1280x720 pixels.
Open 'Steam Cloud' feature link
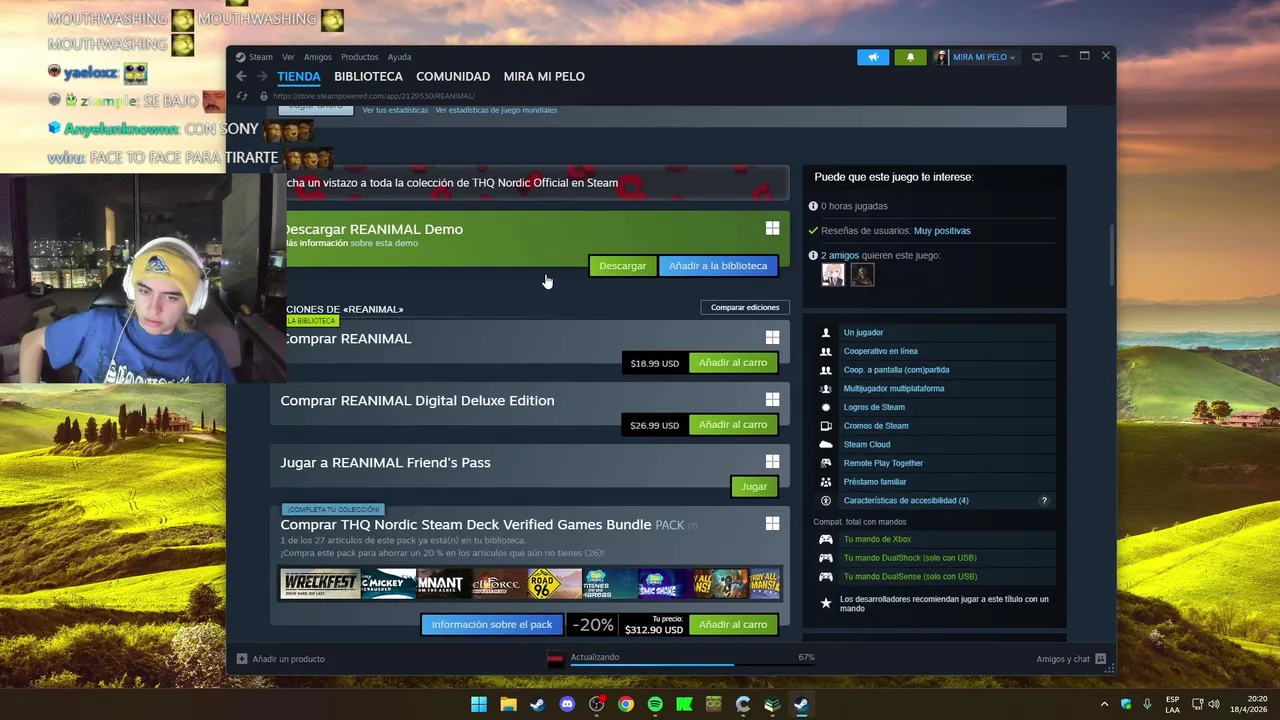[867, 445]
